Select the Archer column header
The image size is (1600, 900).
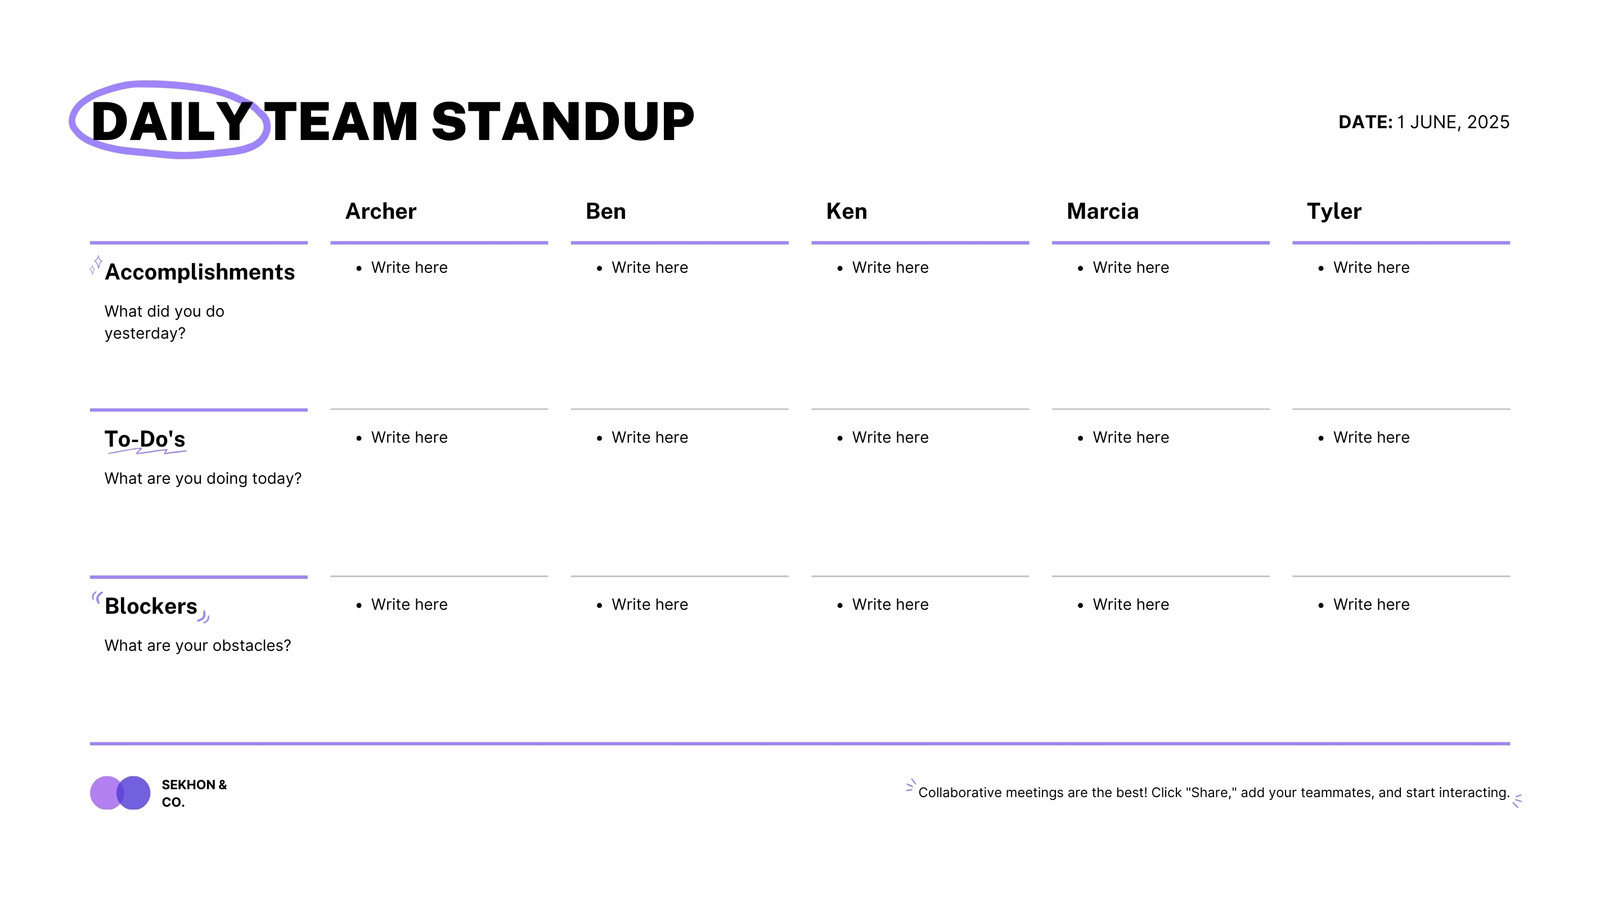click(381, 211)
